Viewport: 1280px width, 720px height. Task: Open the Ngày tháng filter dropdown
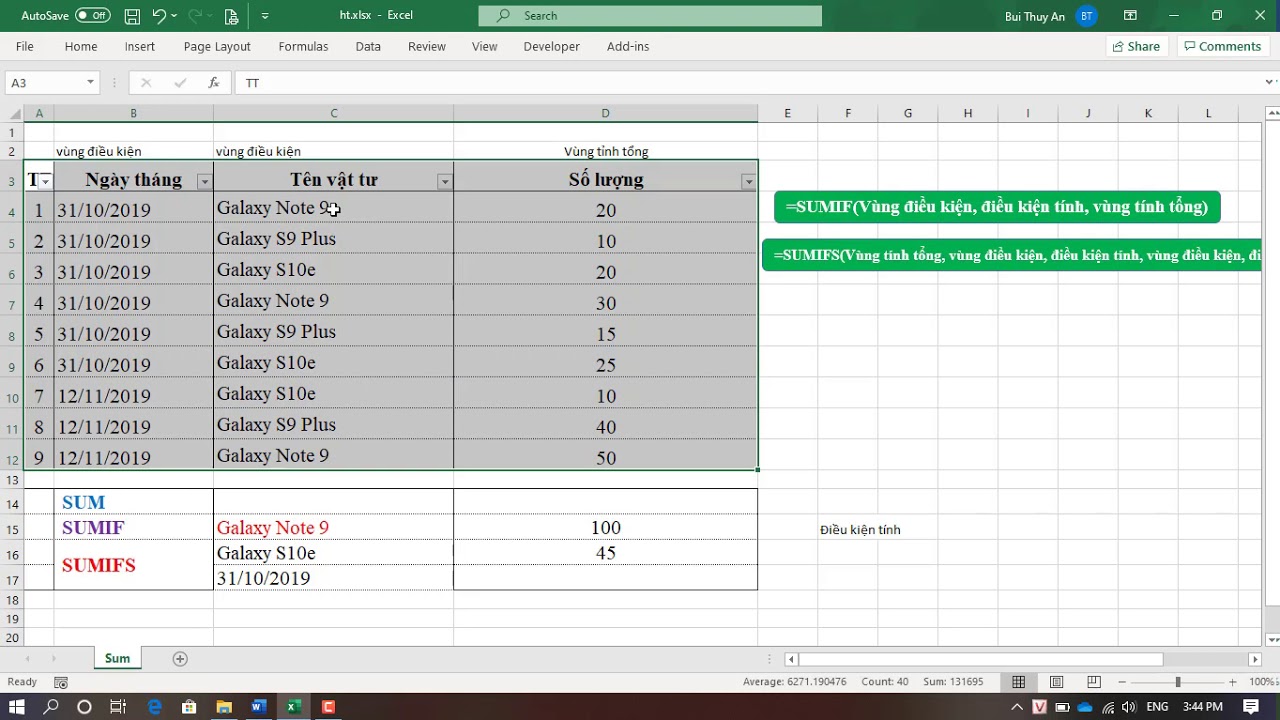204,182
